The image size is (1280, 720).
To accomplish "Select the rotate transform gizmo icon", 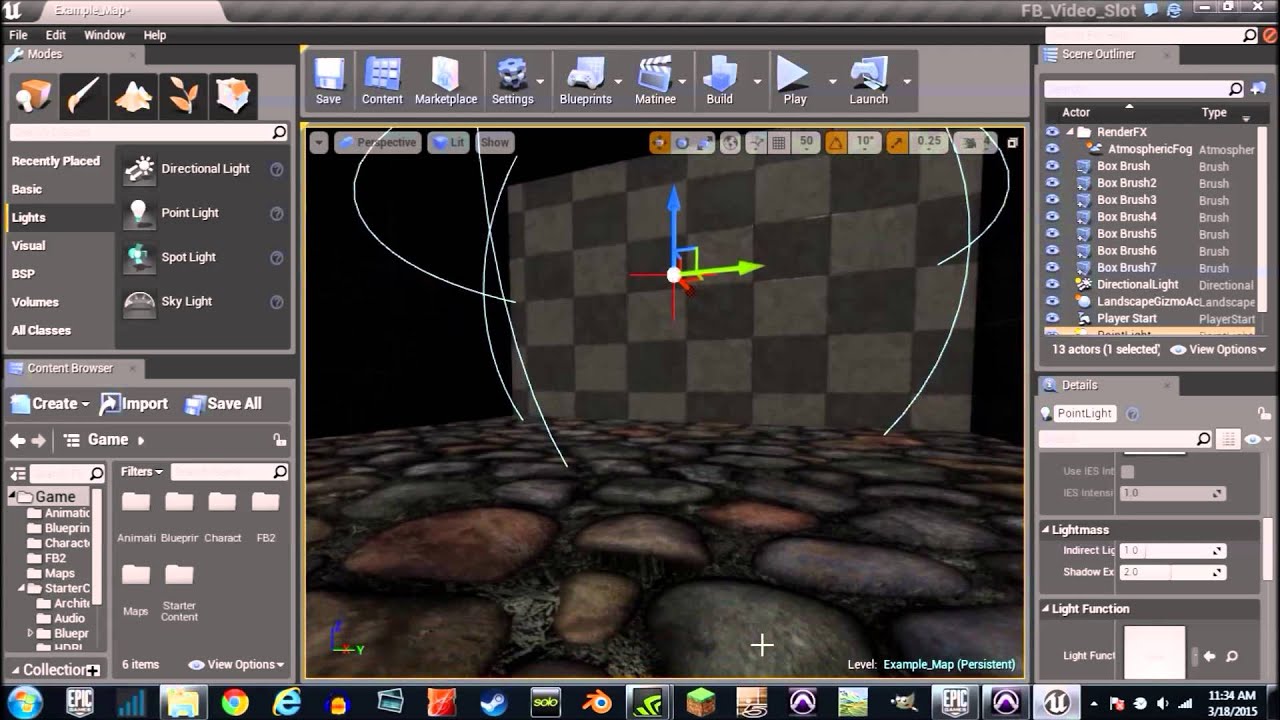I will [682, 142].
